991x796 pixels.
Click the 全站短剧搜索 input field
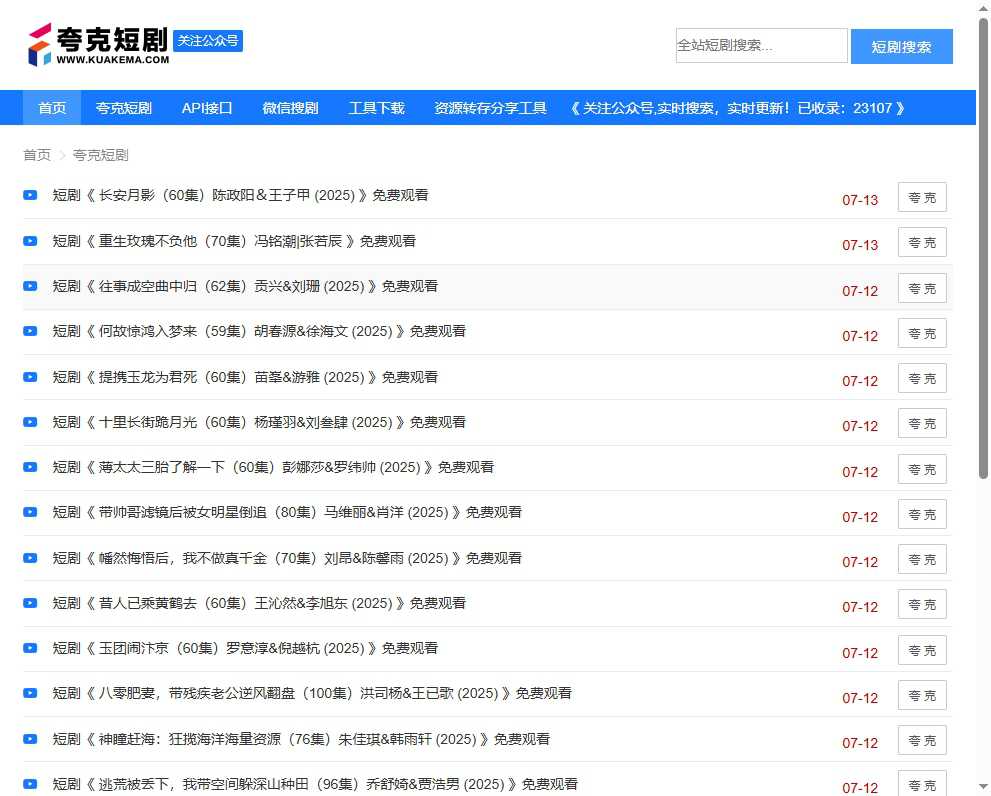tap(761, 45)
